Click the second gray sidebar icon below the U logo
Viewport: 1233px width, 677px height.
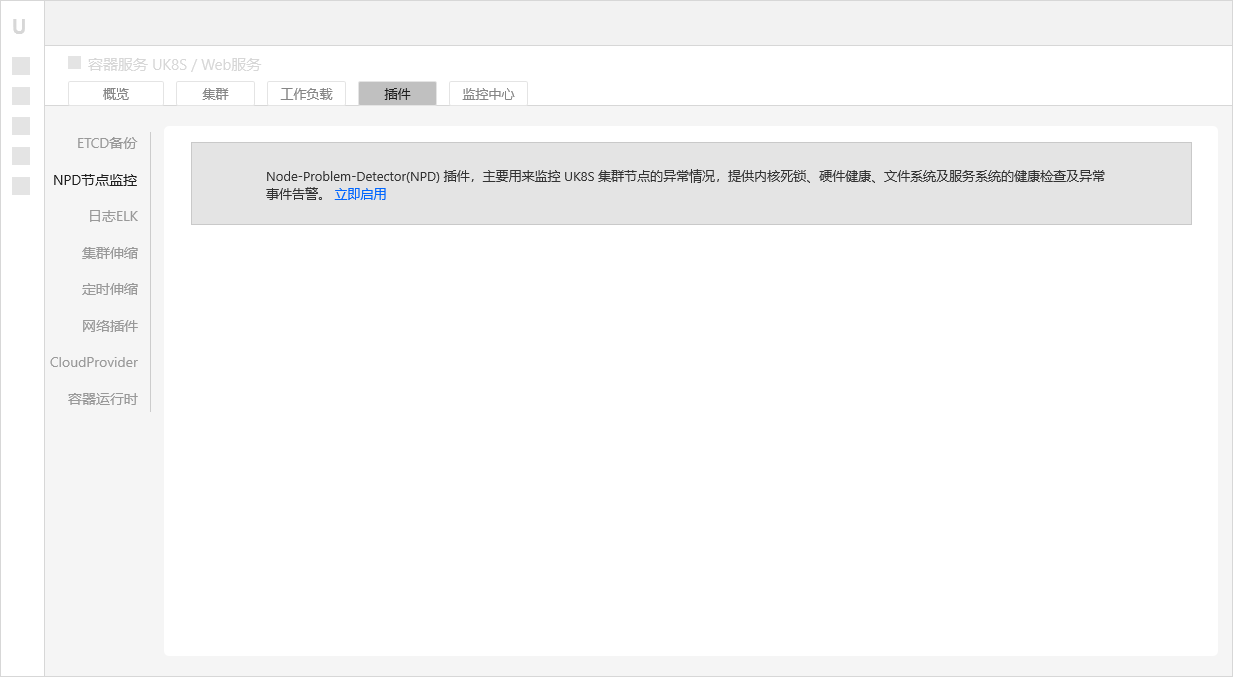click(x=21, y=96)
